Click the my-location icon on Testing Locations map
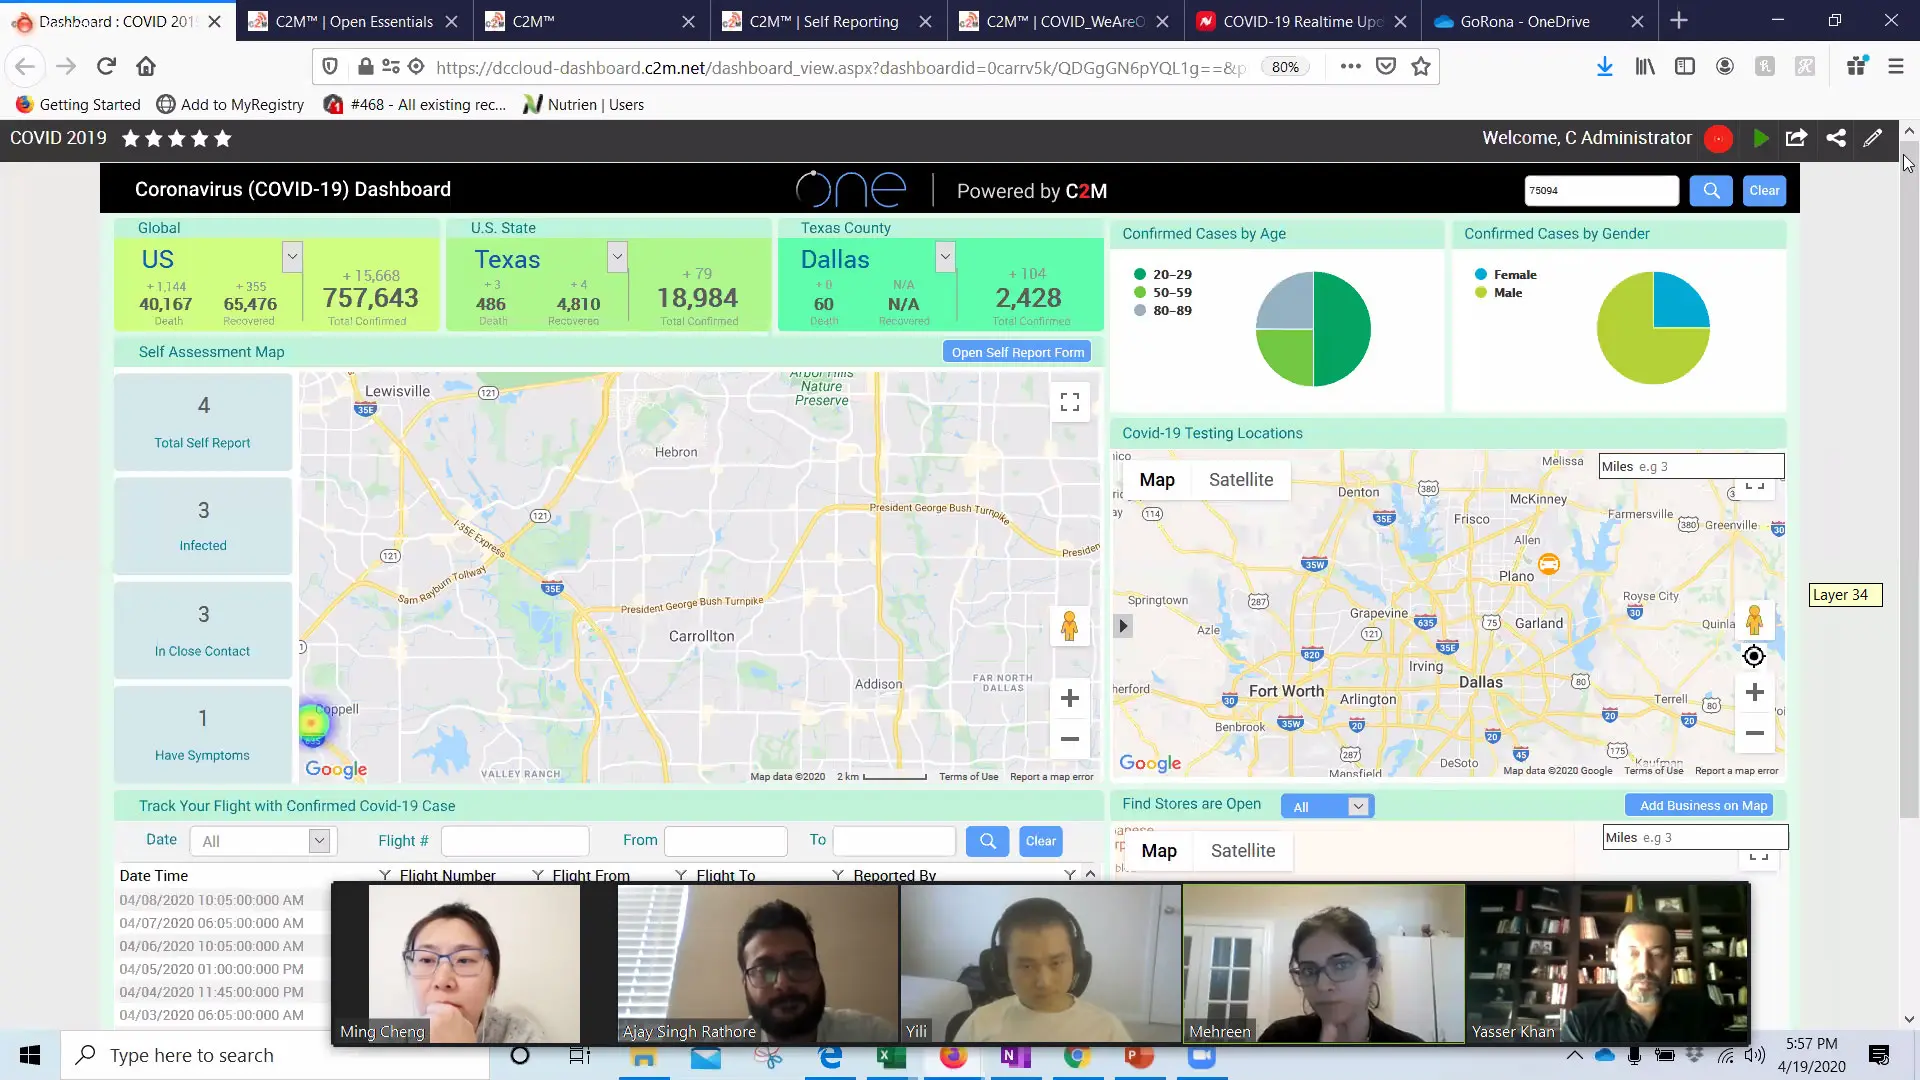1920x1080 pixels. tap(1753, 656)
